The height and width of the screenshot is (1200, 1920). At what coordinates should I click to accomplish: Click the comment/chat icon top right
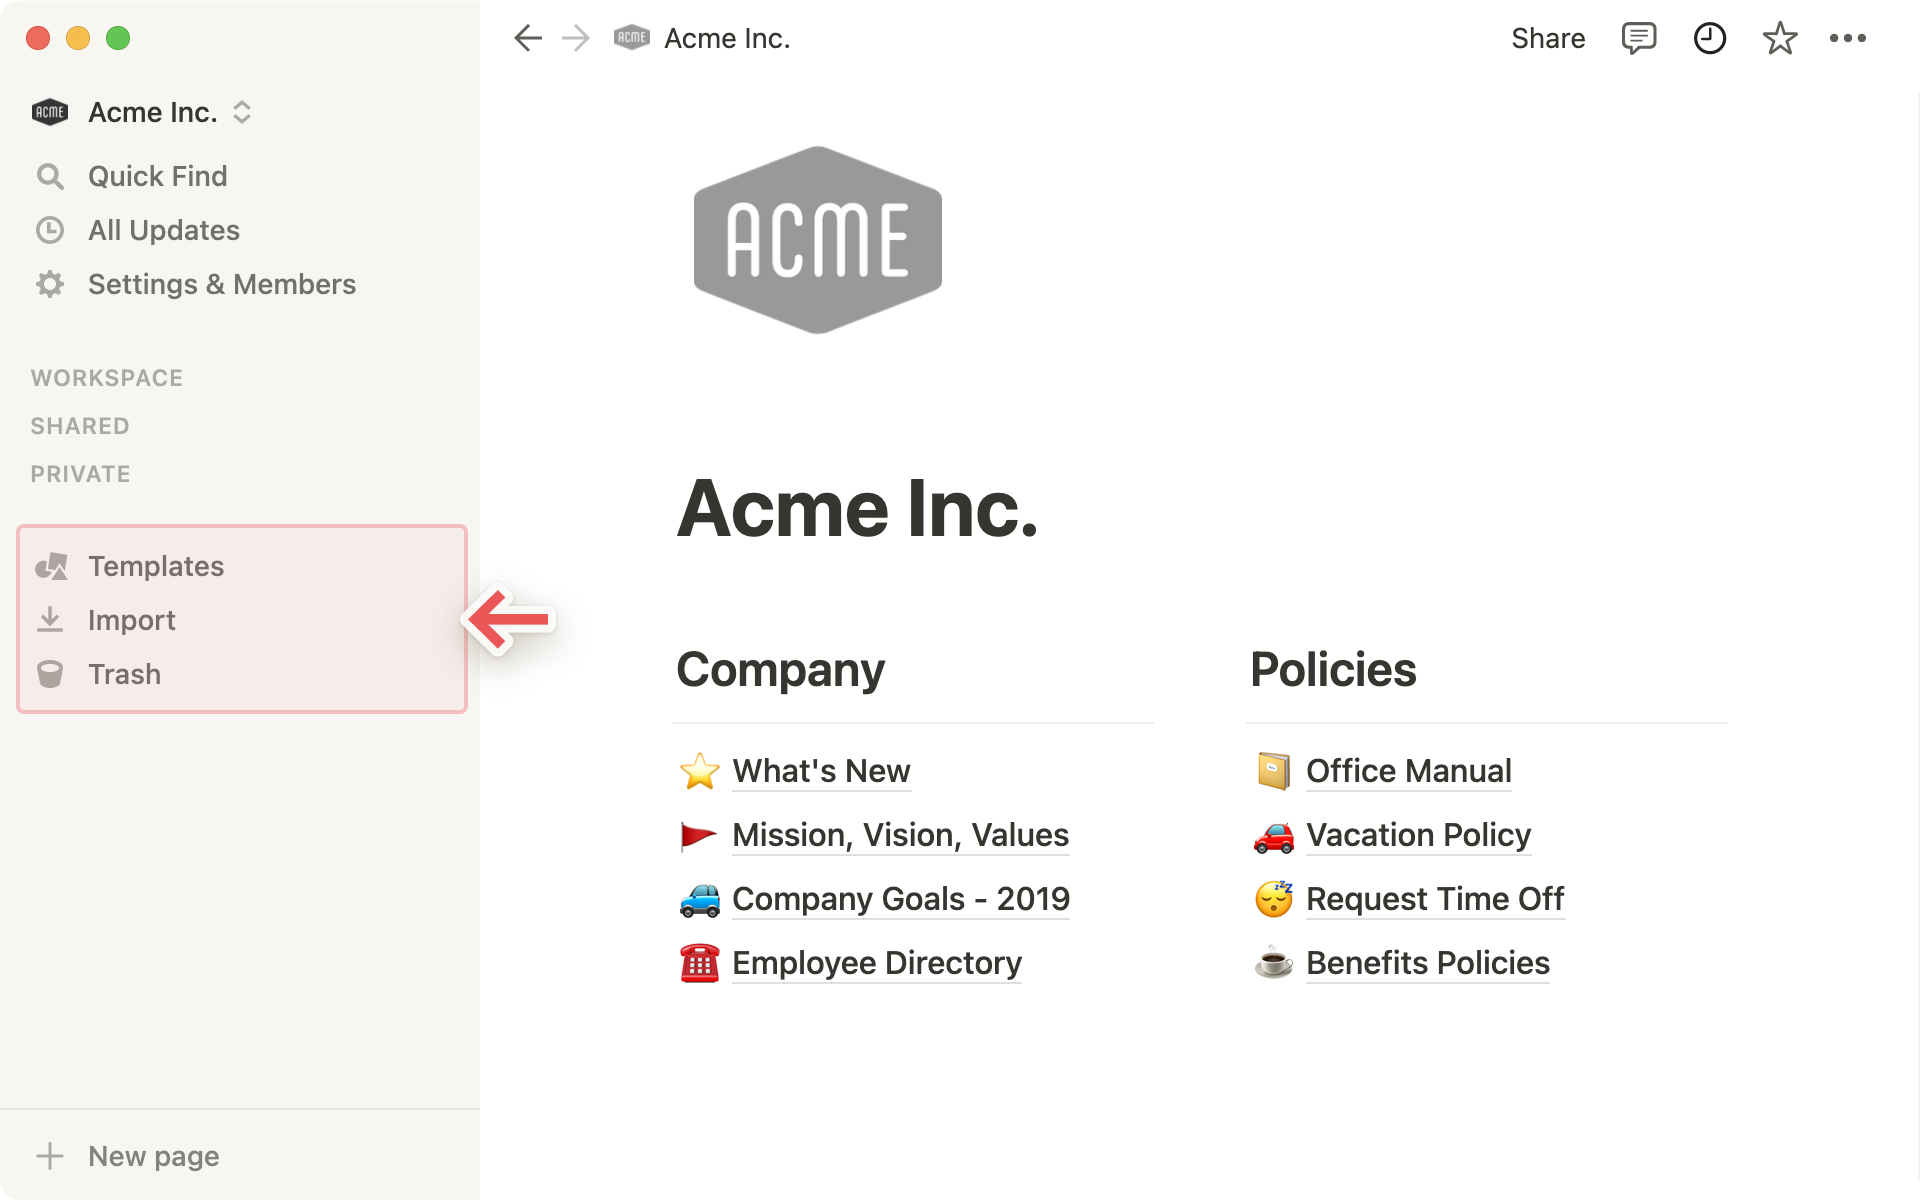click(x=1638, y=37)
